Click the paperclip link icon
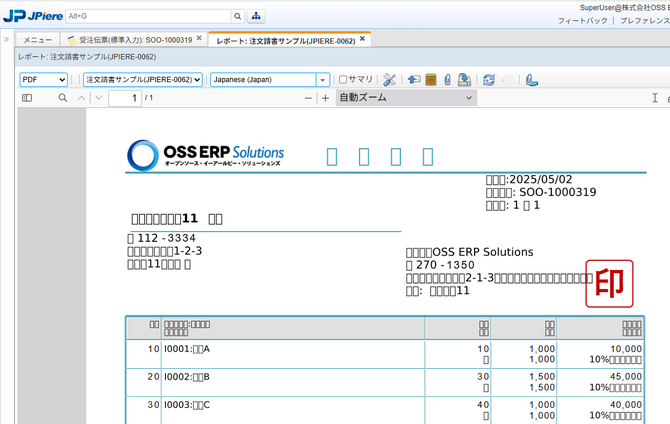Image resolution: width=670 pixels, height=424 pixels. click(532, 80)
